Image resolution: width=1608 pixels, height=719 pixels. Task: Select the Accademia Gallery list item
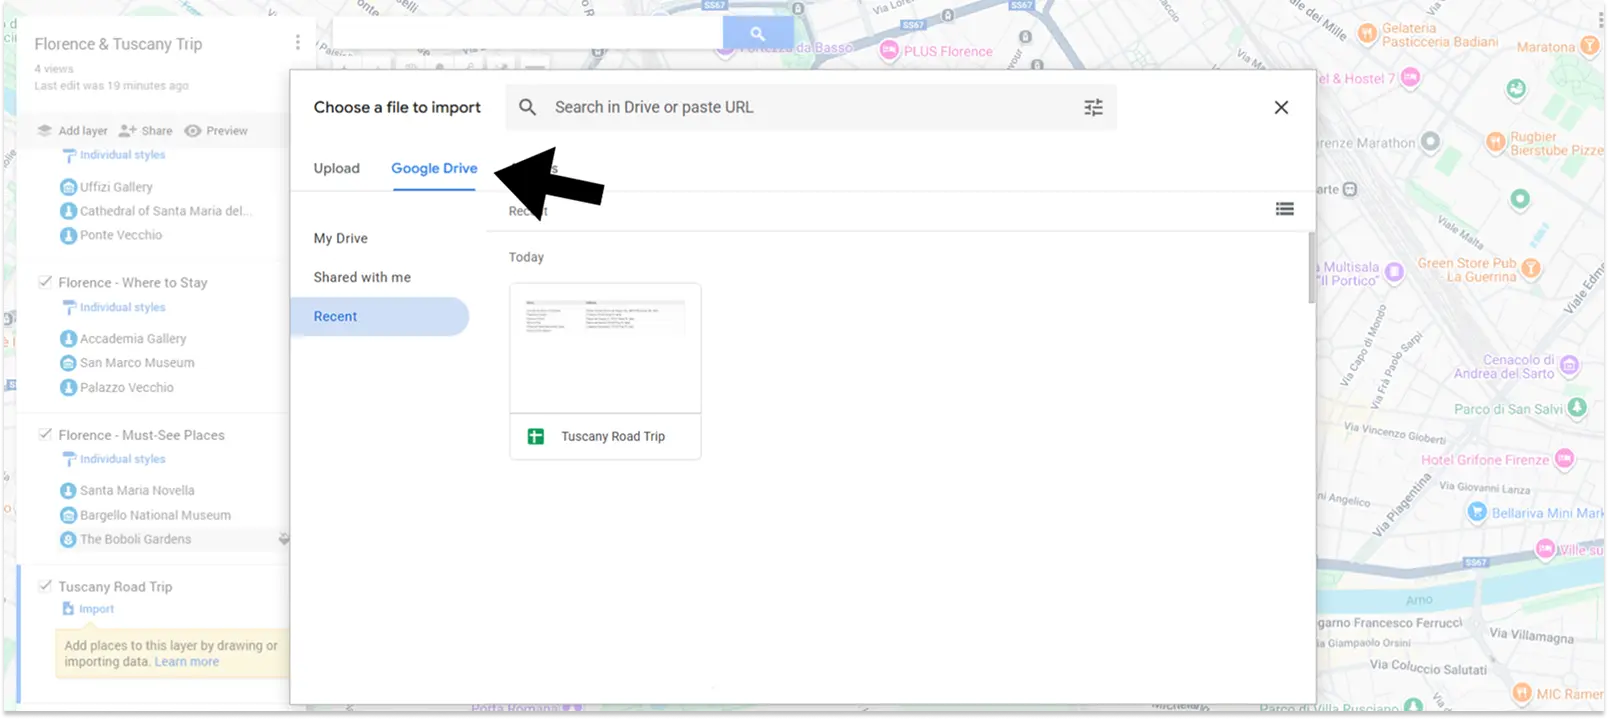click(x=133, y=339)
